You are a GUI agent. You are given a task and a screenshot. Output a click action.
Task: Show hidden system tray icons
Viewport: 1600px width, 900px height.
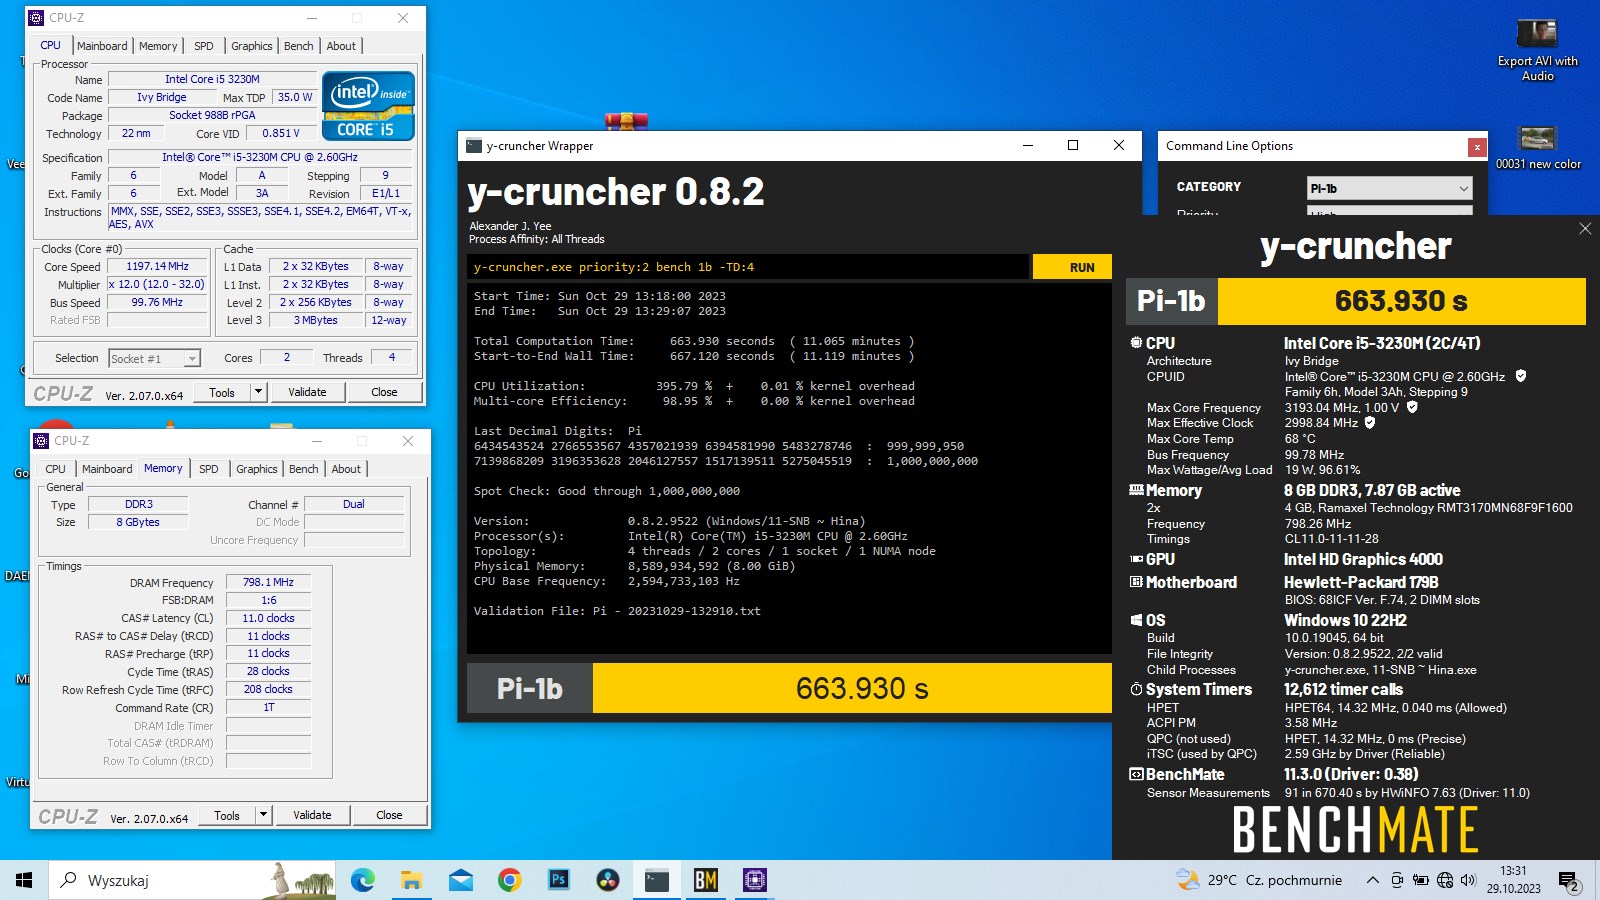(x=1373, y=880)
